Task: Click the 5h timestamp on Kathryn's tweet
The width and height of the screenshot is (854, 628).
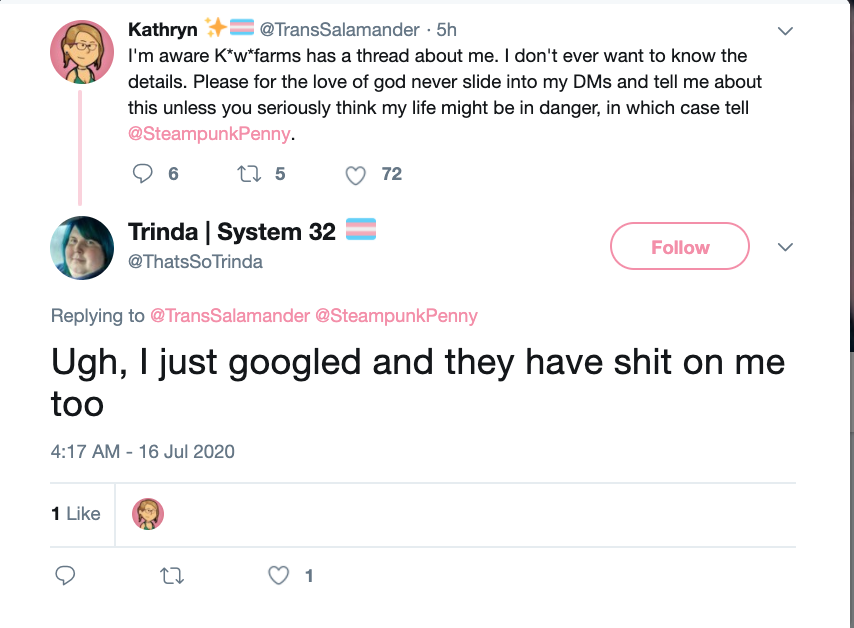Action: pyautogui.click(x=447, y=29)
